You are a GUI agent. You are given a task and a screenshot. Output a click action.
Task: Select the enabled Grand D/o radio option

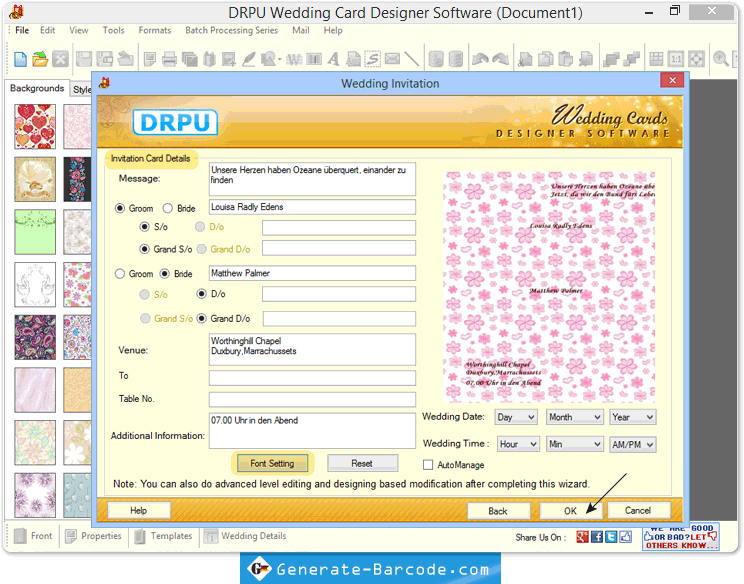tap(202, 318)
